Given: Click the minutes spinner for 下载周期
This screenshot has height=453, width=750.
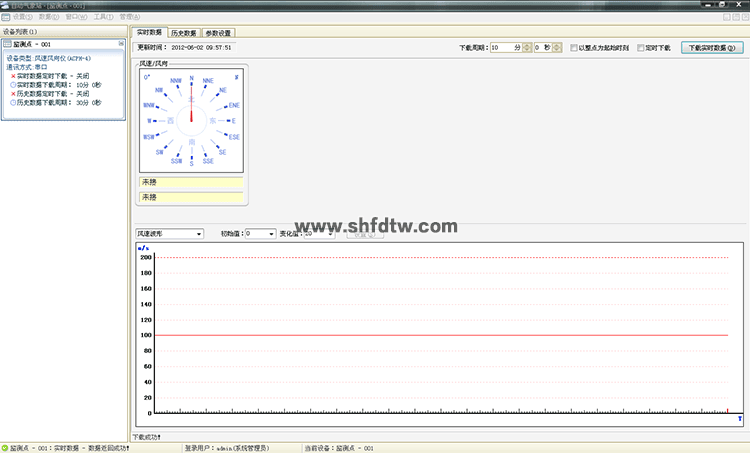Looking at the screenshot, I should [x=526, y=47].
